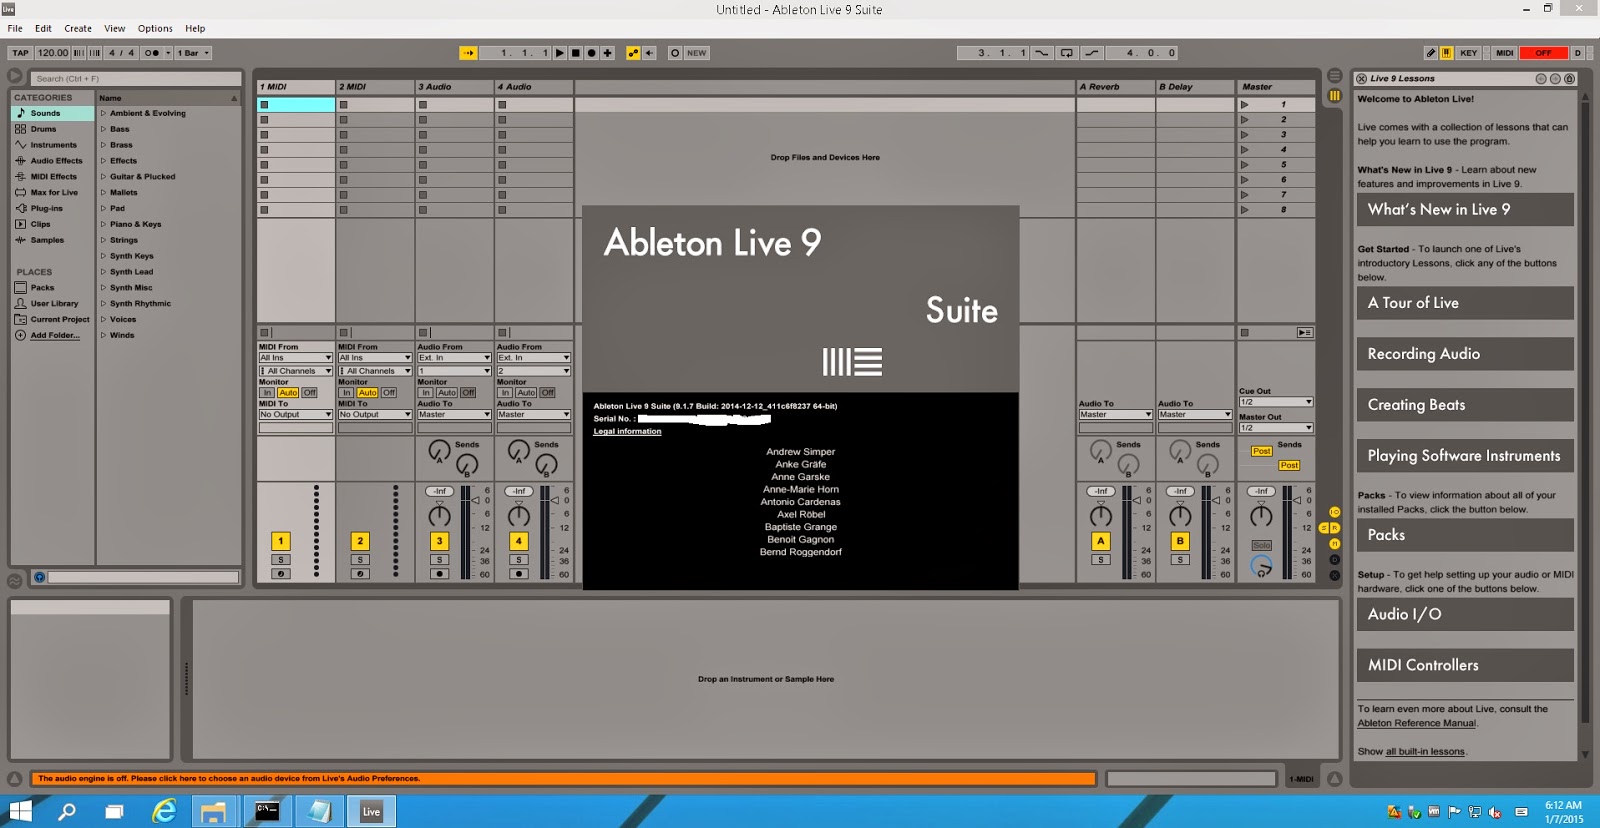Toggle Return A track activator

tap(1101, 541)
